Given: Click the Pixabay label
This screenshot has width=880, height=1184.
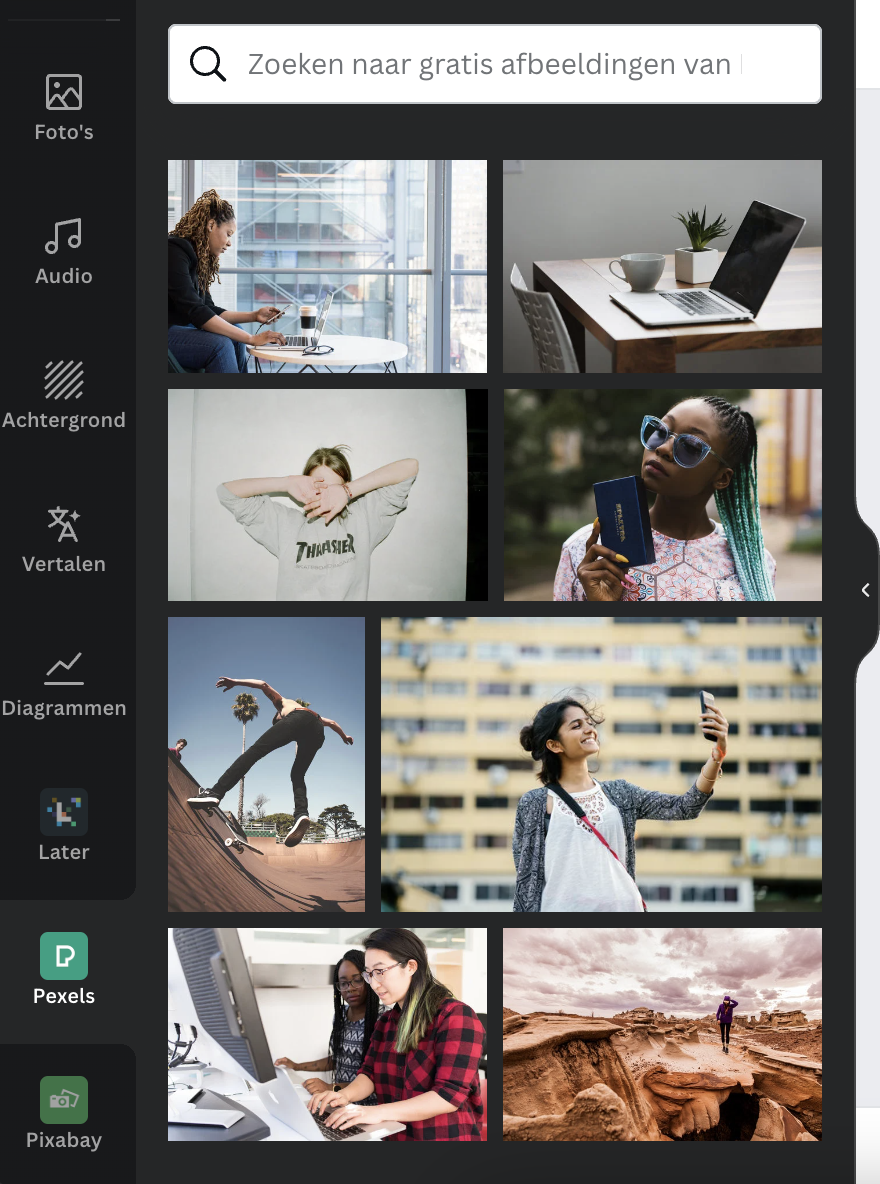Looking at the screenshot, I should (x=63, y=1140).
